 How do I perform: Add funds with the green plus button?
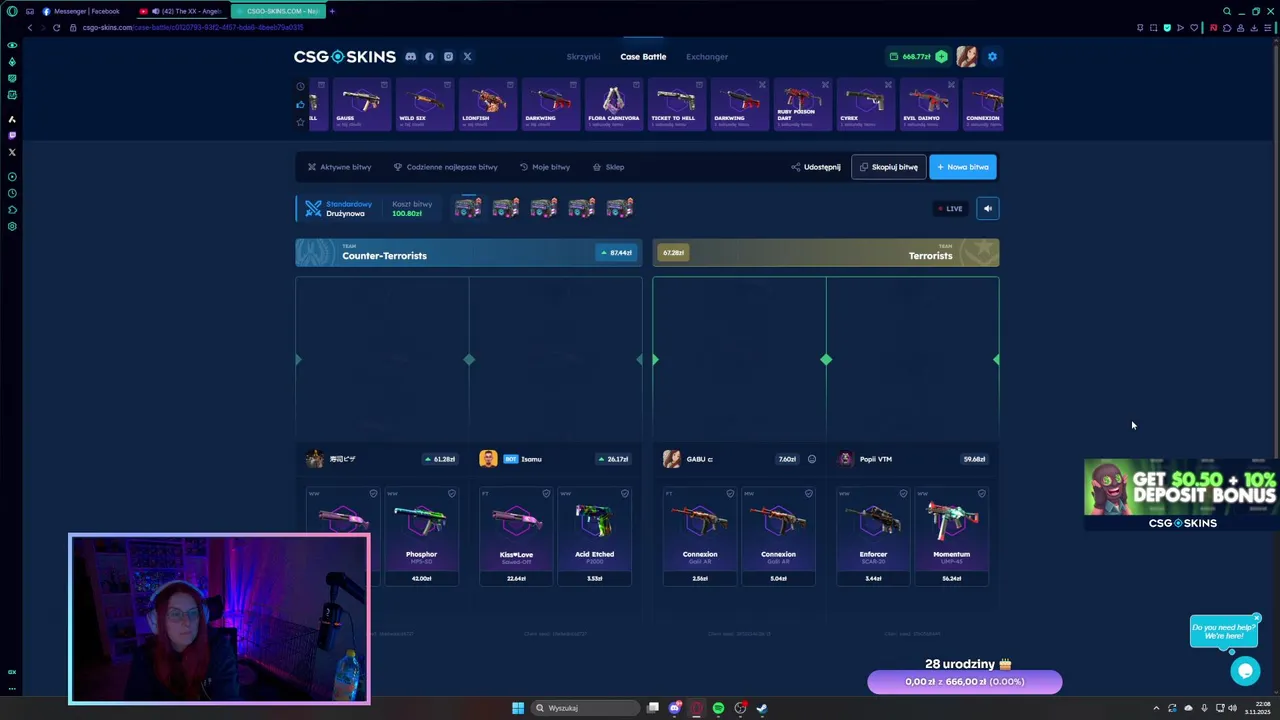pyautogui.click(x=941, y=57)
